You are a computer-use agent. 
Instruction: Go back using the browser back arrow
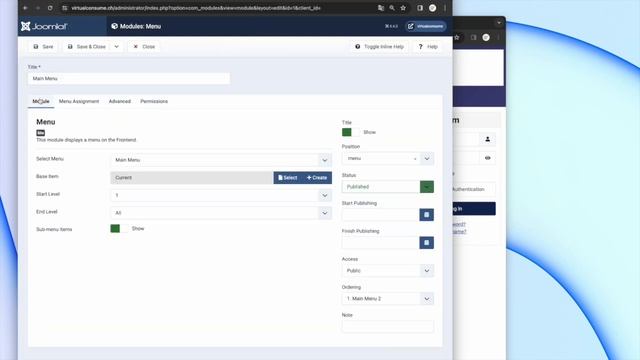25,8
